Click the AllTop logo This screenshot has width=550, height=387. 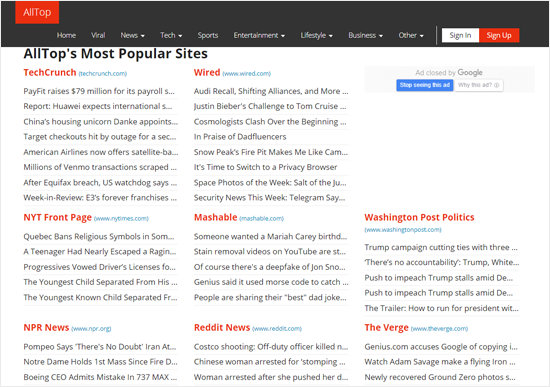pos(37,12)
